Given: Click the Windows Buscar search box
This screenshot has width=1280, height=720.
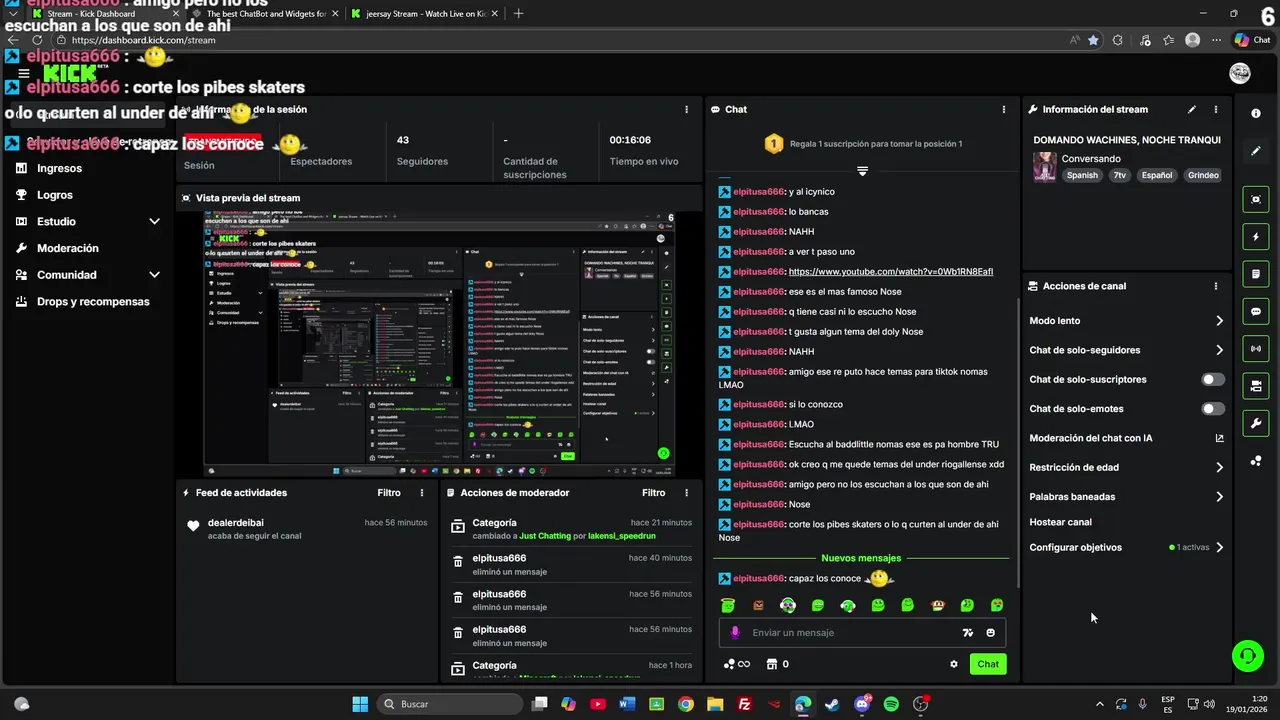Looking at the screenshot, I should (x=452, y=704).
